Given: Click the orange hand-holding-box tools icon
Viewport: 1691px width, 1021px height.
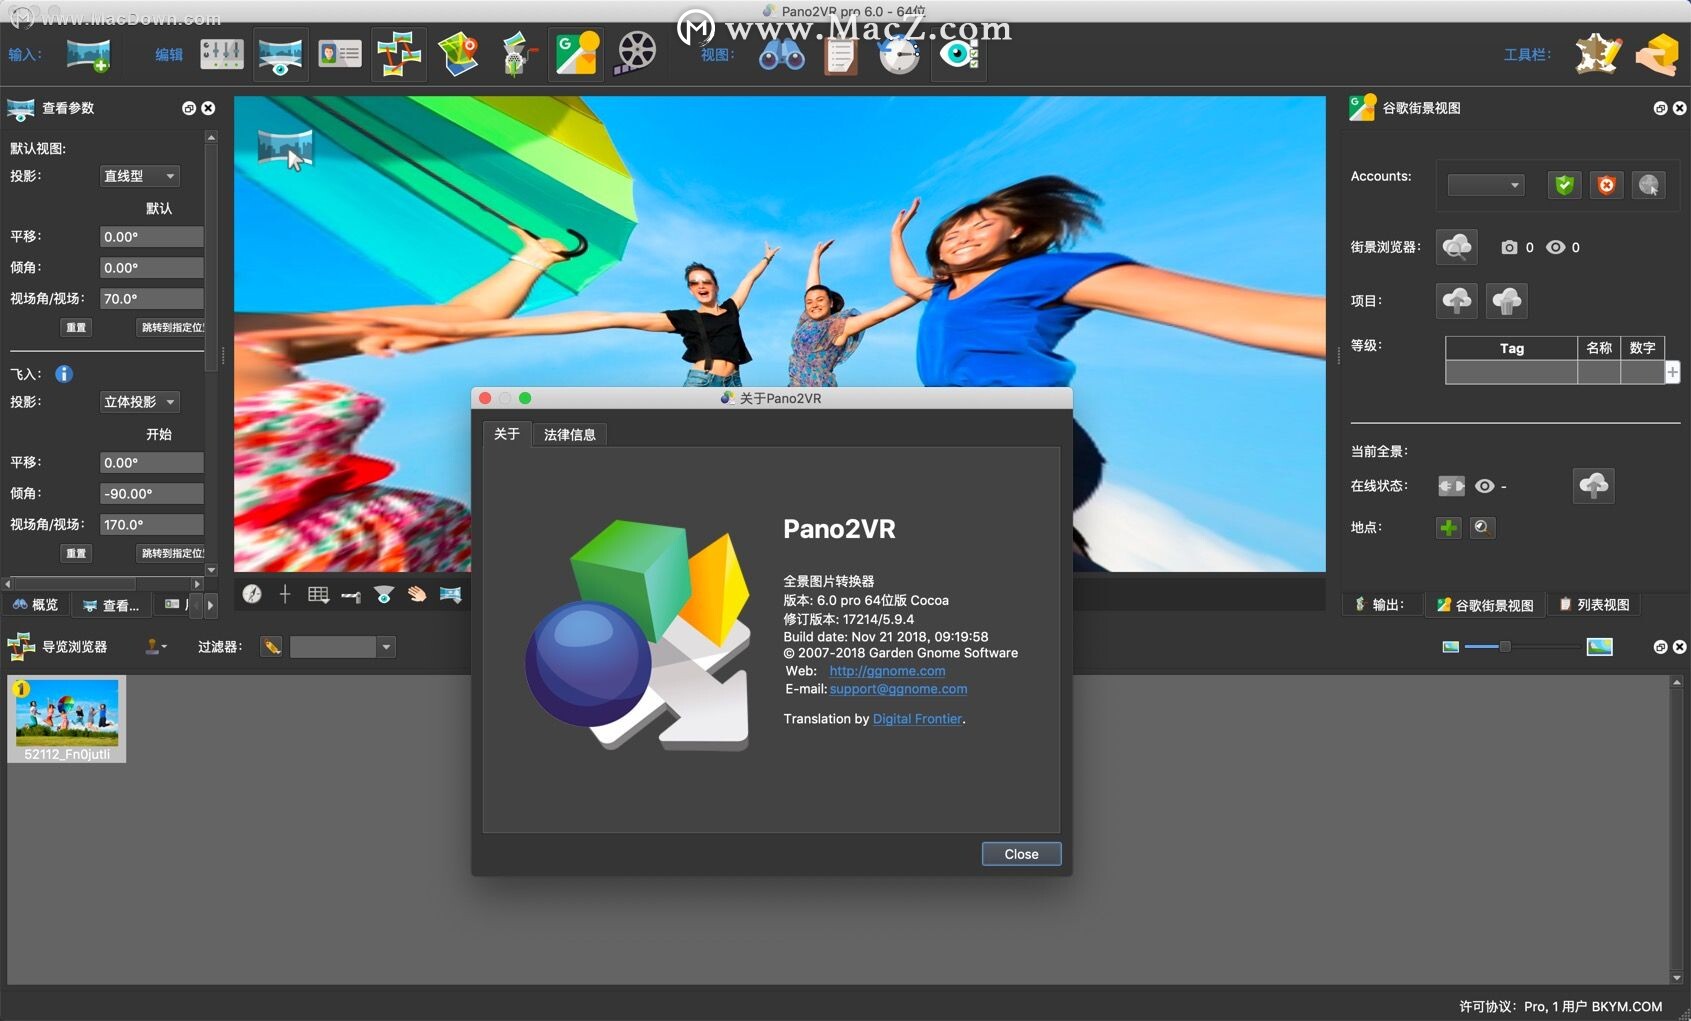Looking at the screenshot, I should click(x=1656, y=54).
